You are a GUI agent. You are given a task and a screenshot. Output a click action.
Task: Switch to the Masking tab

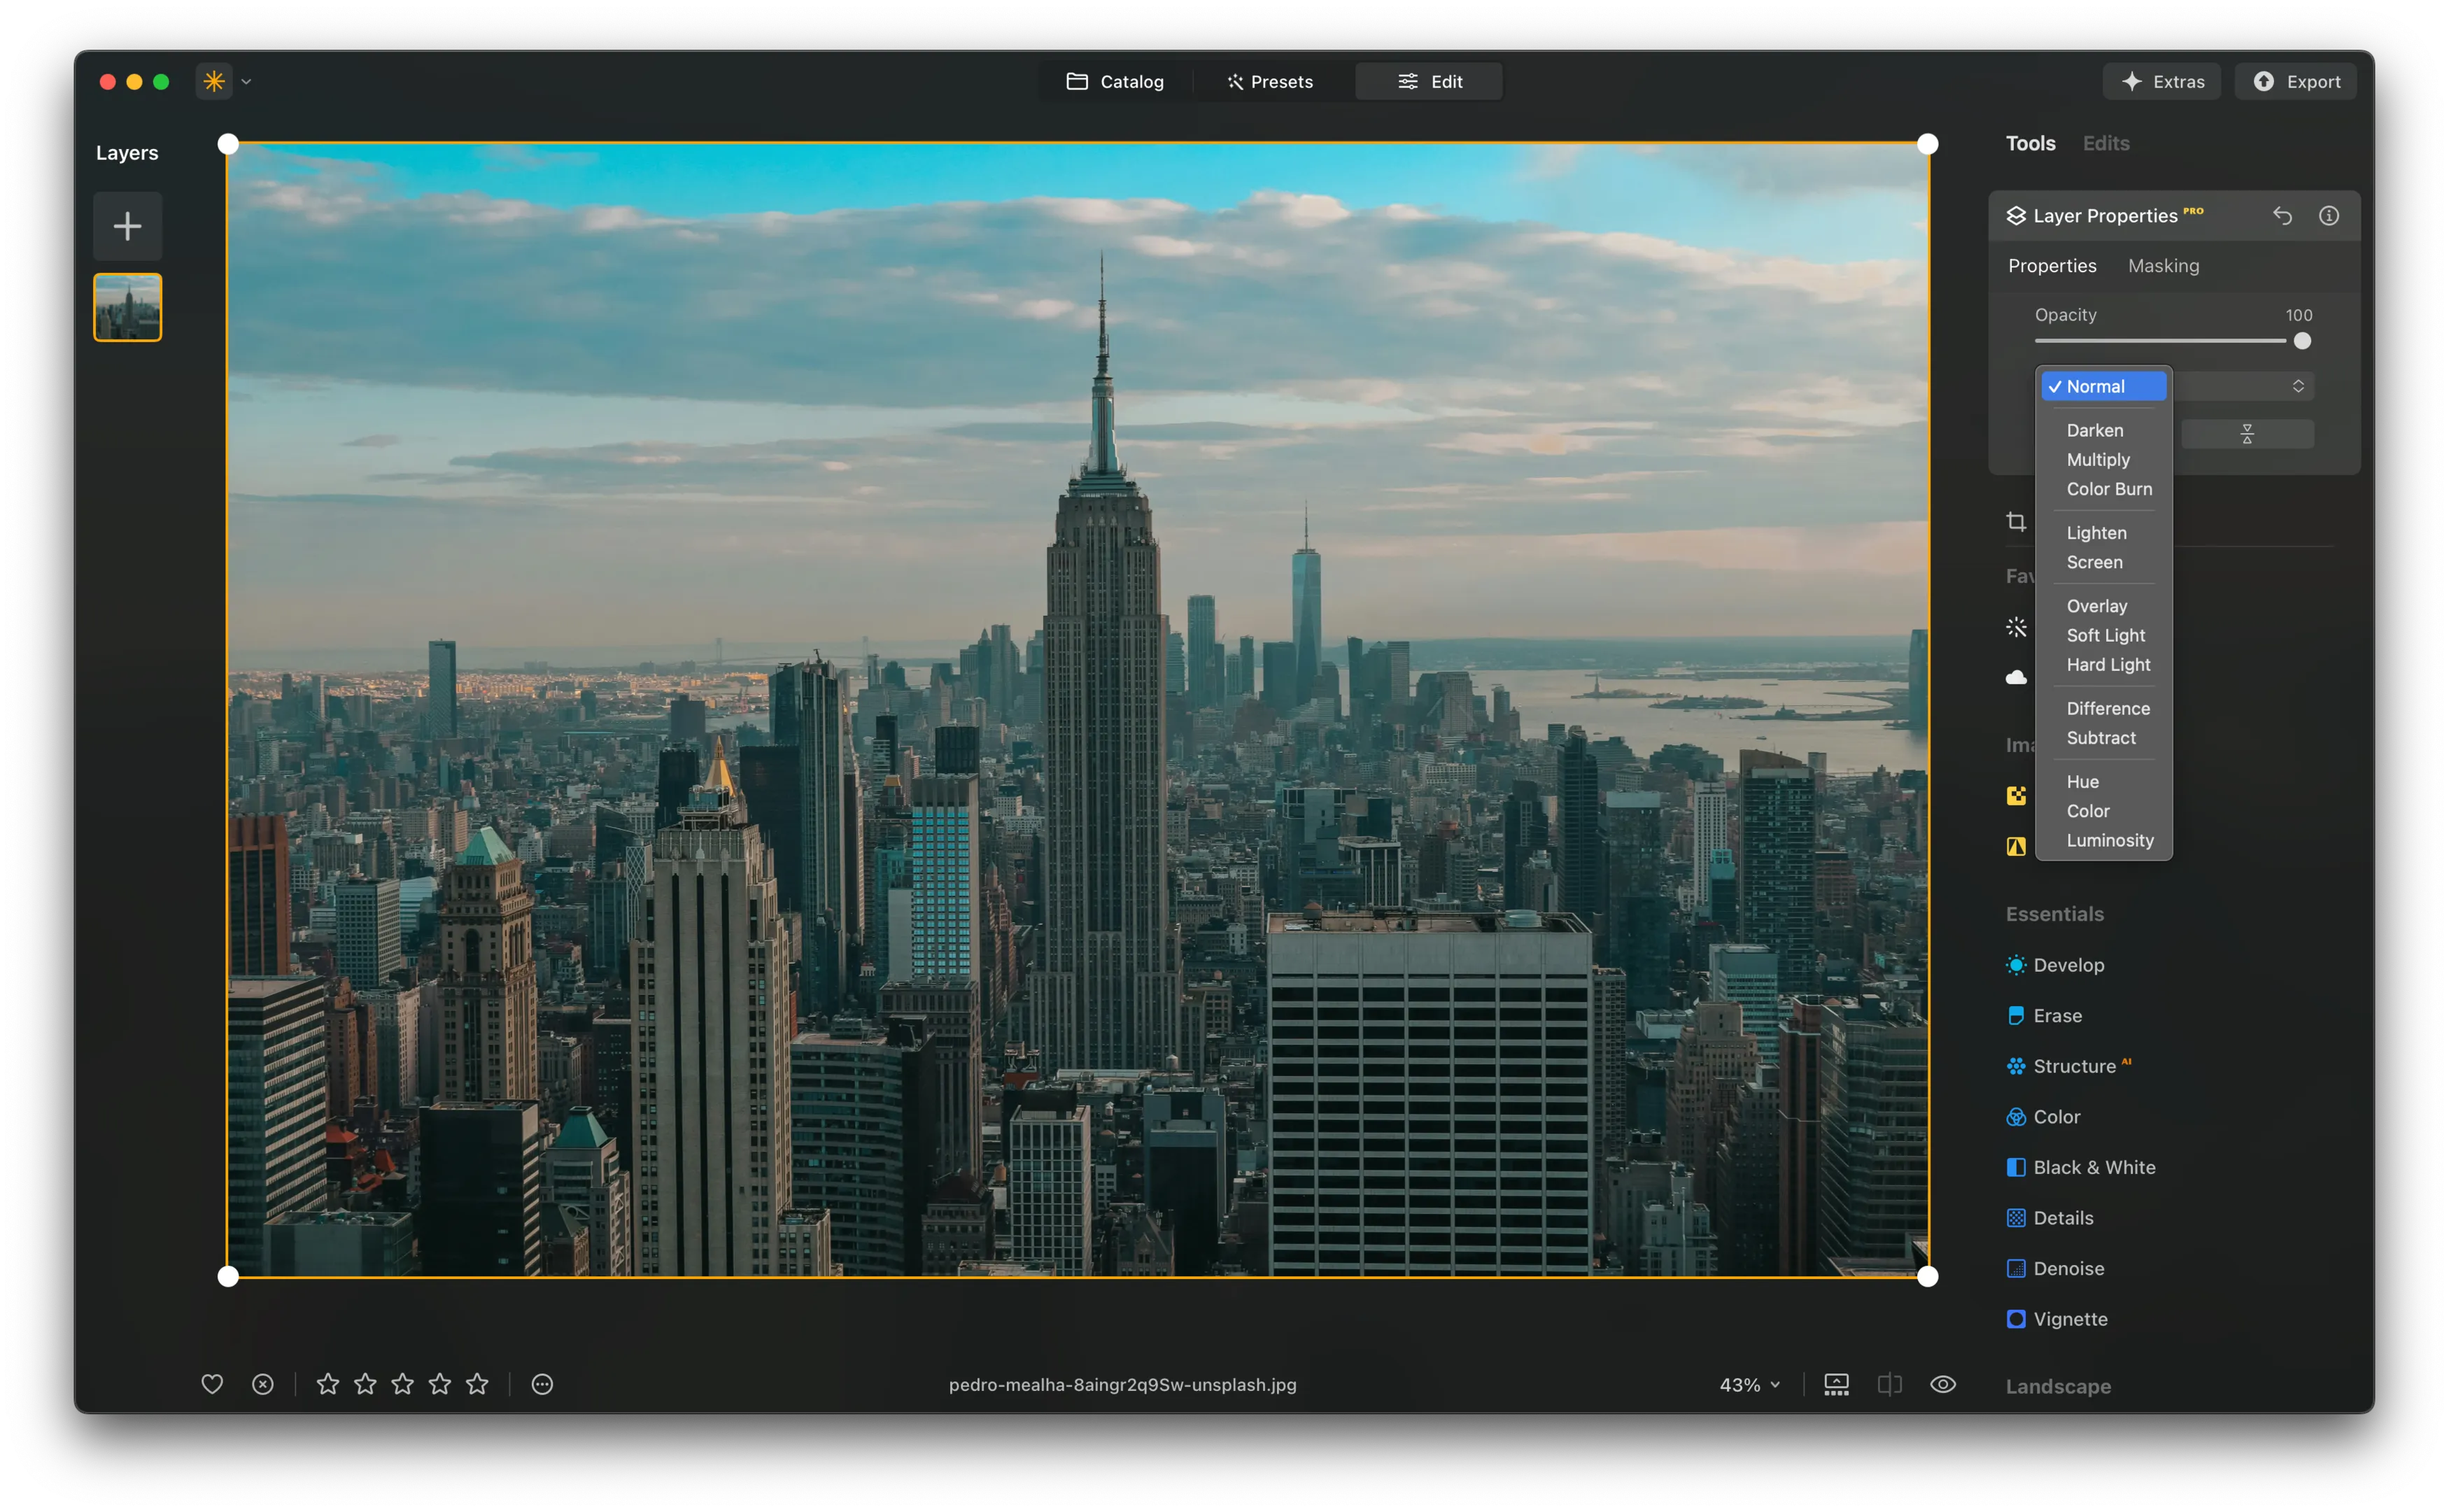2163,266
